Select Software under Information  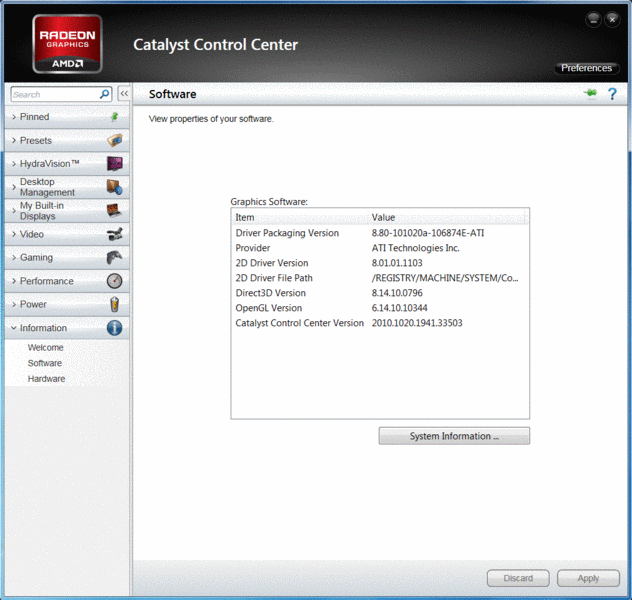[x=45, y=363]
